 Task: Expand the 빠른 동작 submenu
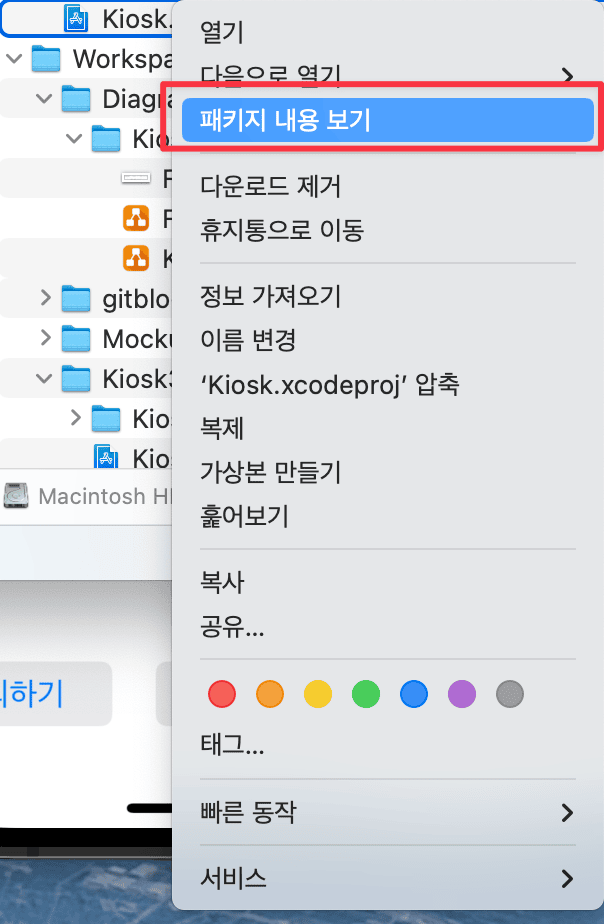click(388, 812)
